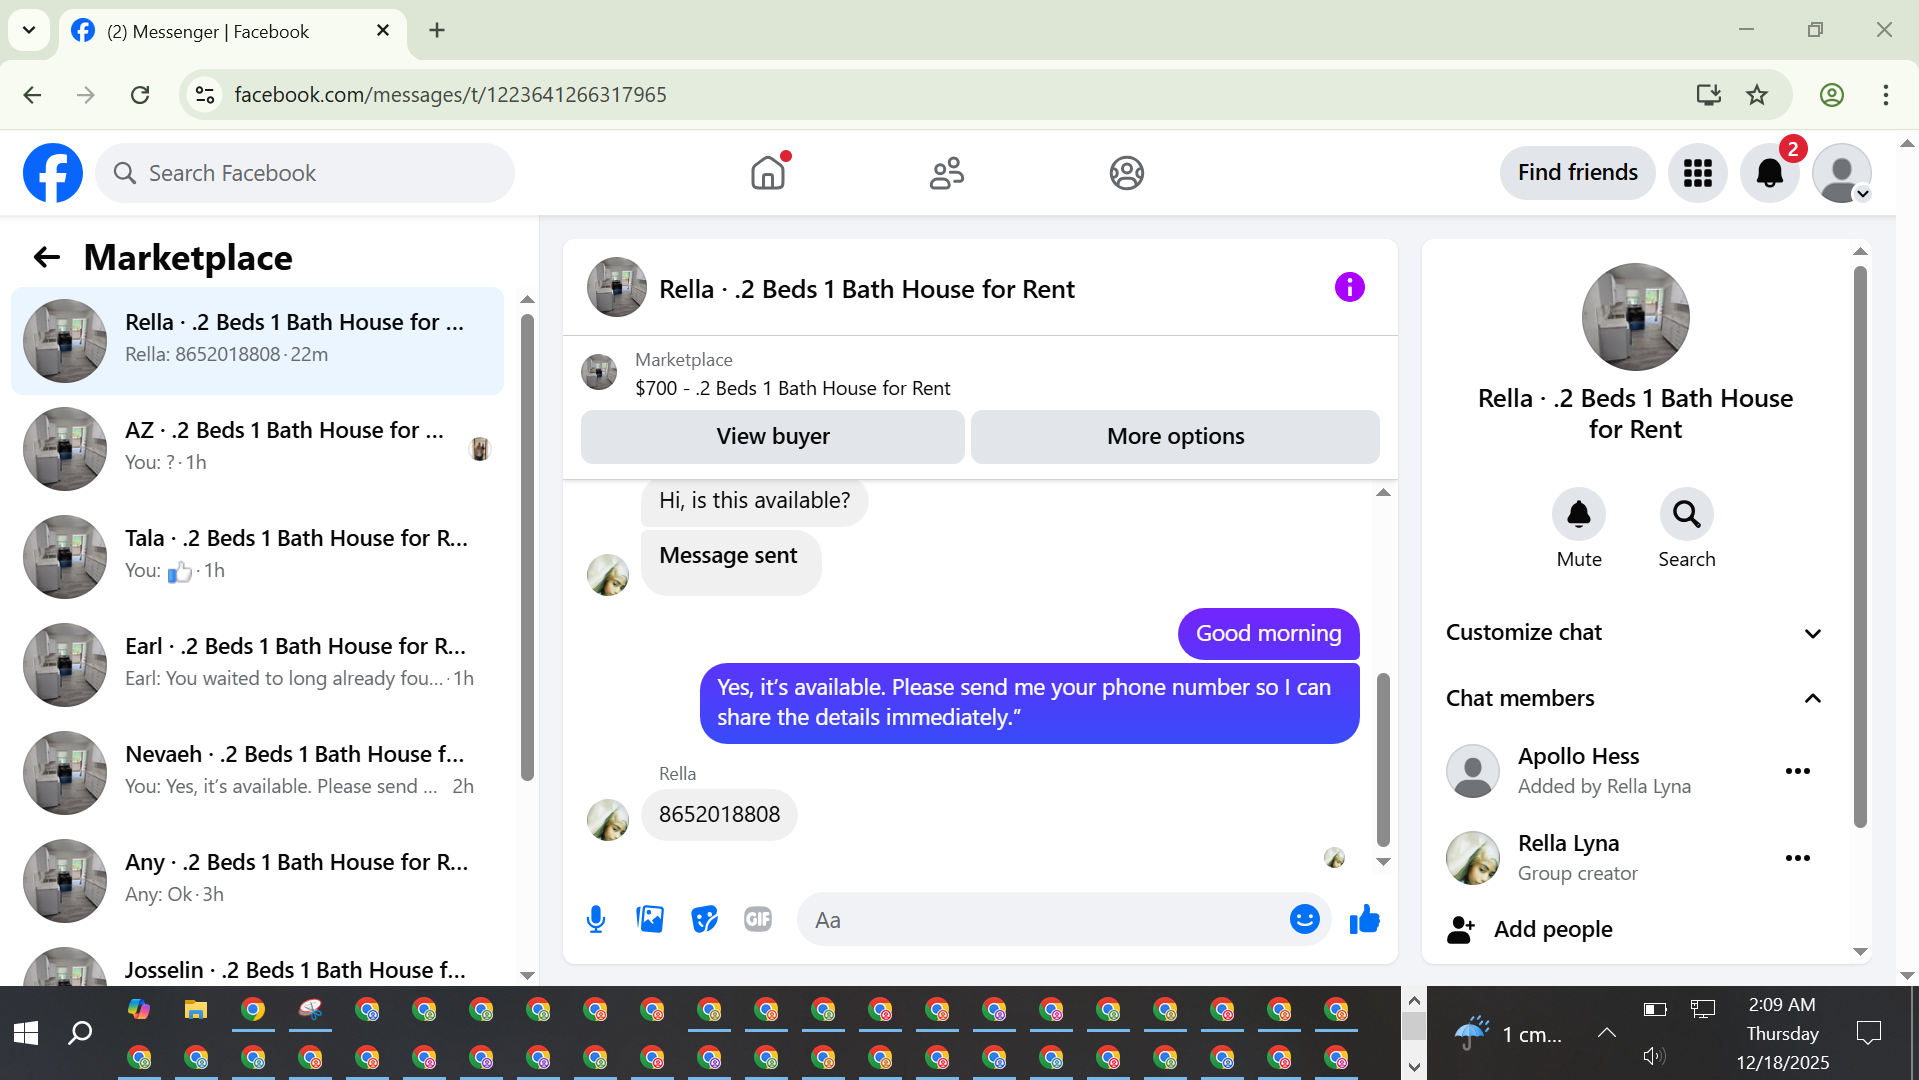Click the conversation list scrollbar
Image resolution: width=1919 pixels, height=1080 pixels.
[527, 547]
